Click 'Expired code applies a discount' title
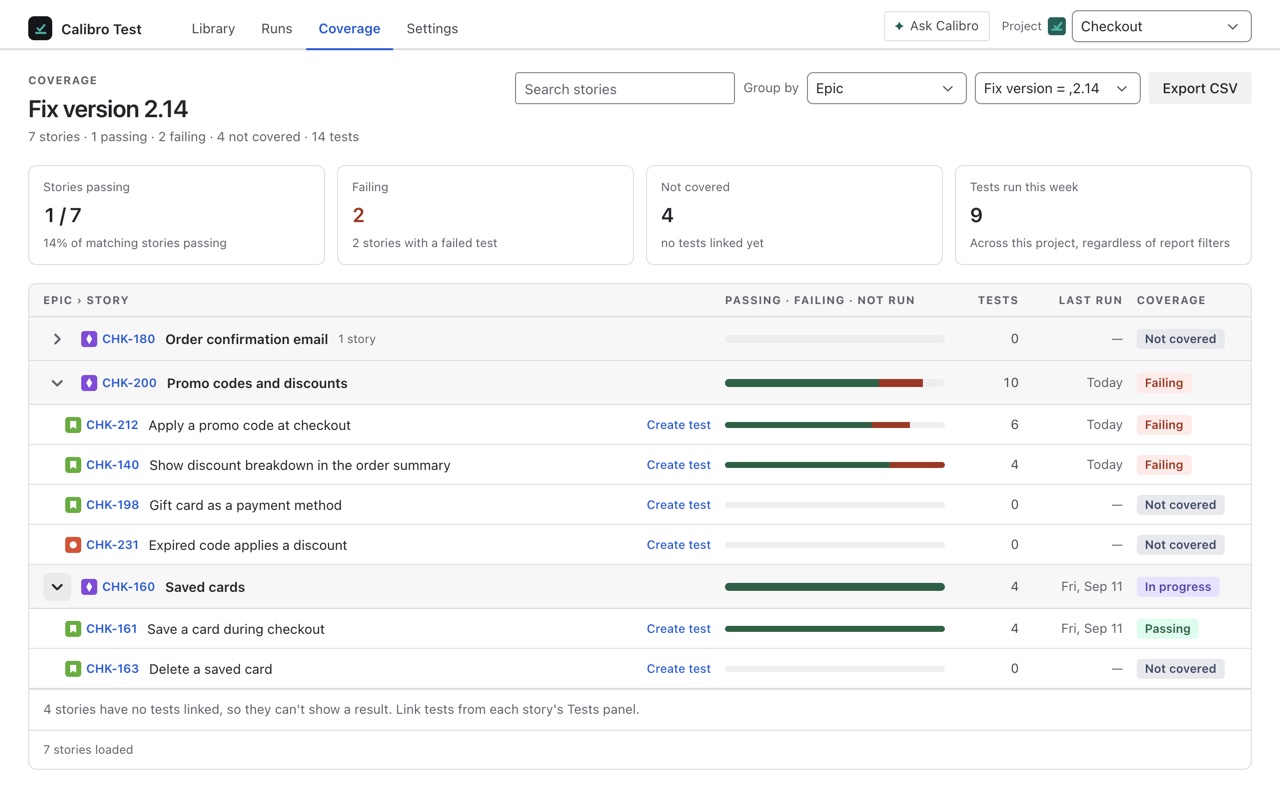Viewport: 1280px width, 800px height. click(248, 545)
